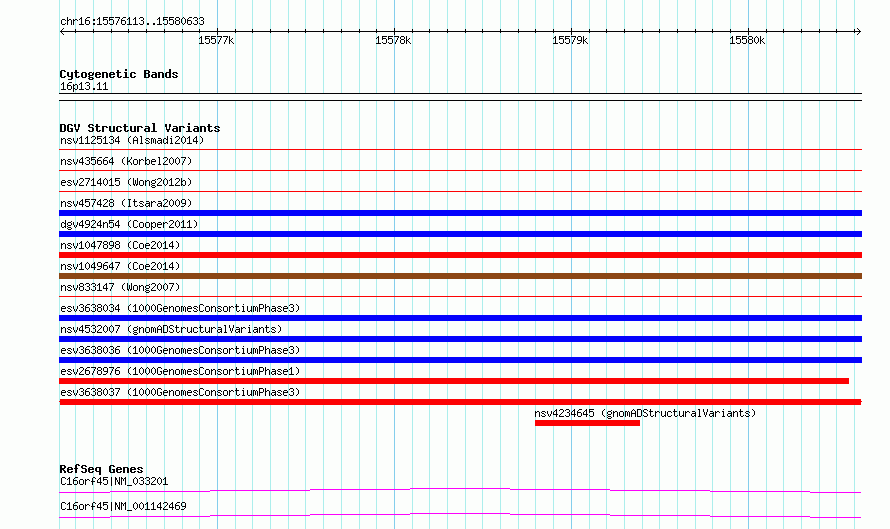890x529 pixels.
Task: Click the nsv4234645 (gnomADStructuralVariants) label
Action: click(x=645, y=413)
